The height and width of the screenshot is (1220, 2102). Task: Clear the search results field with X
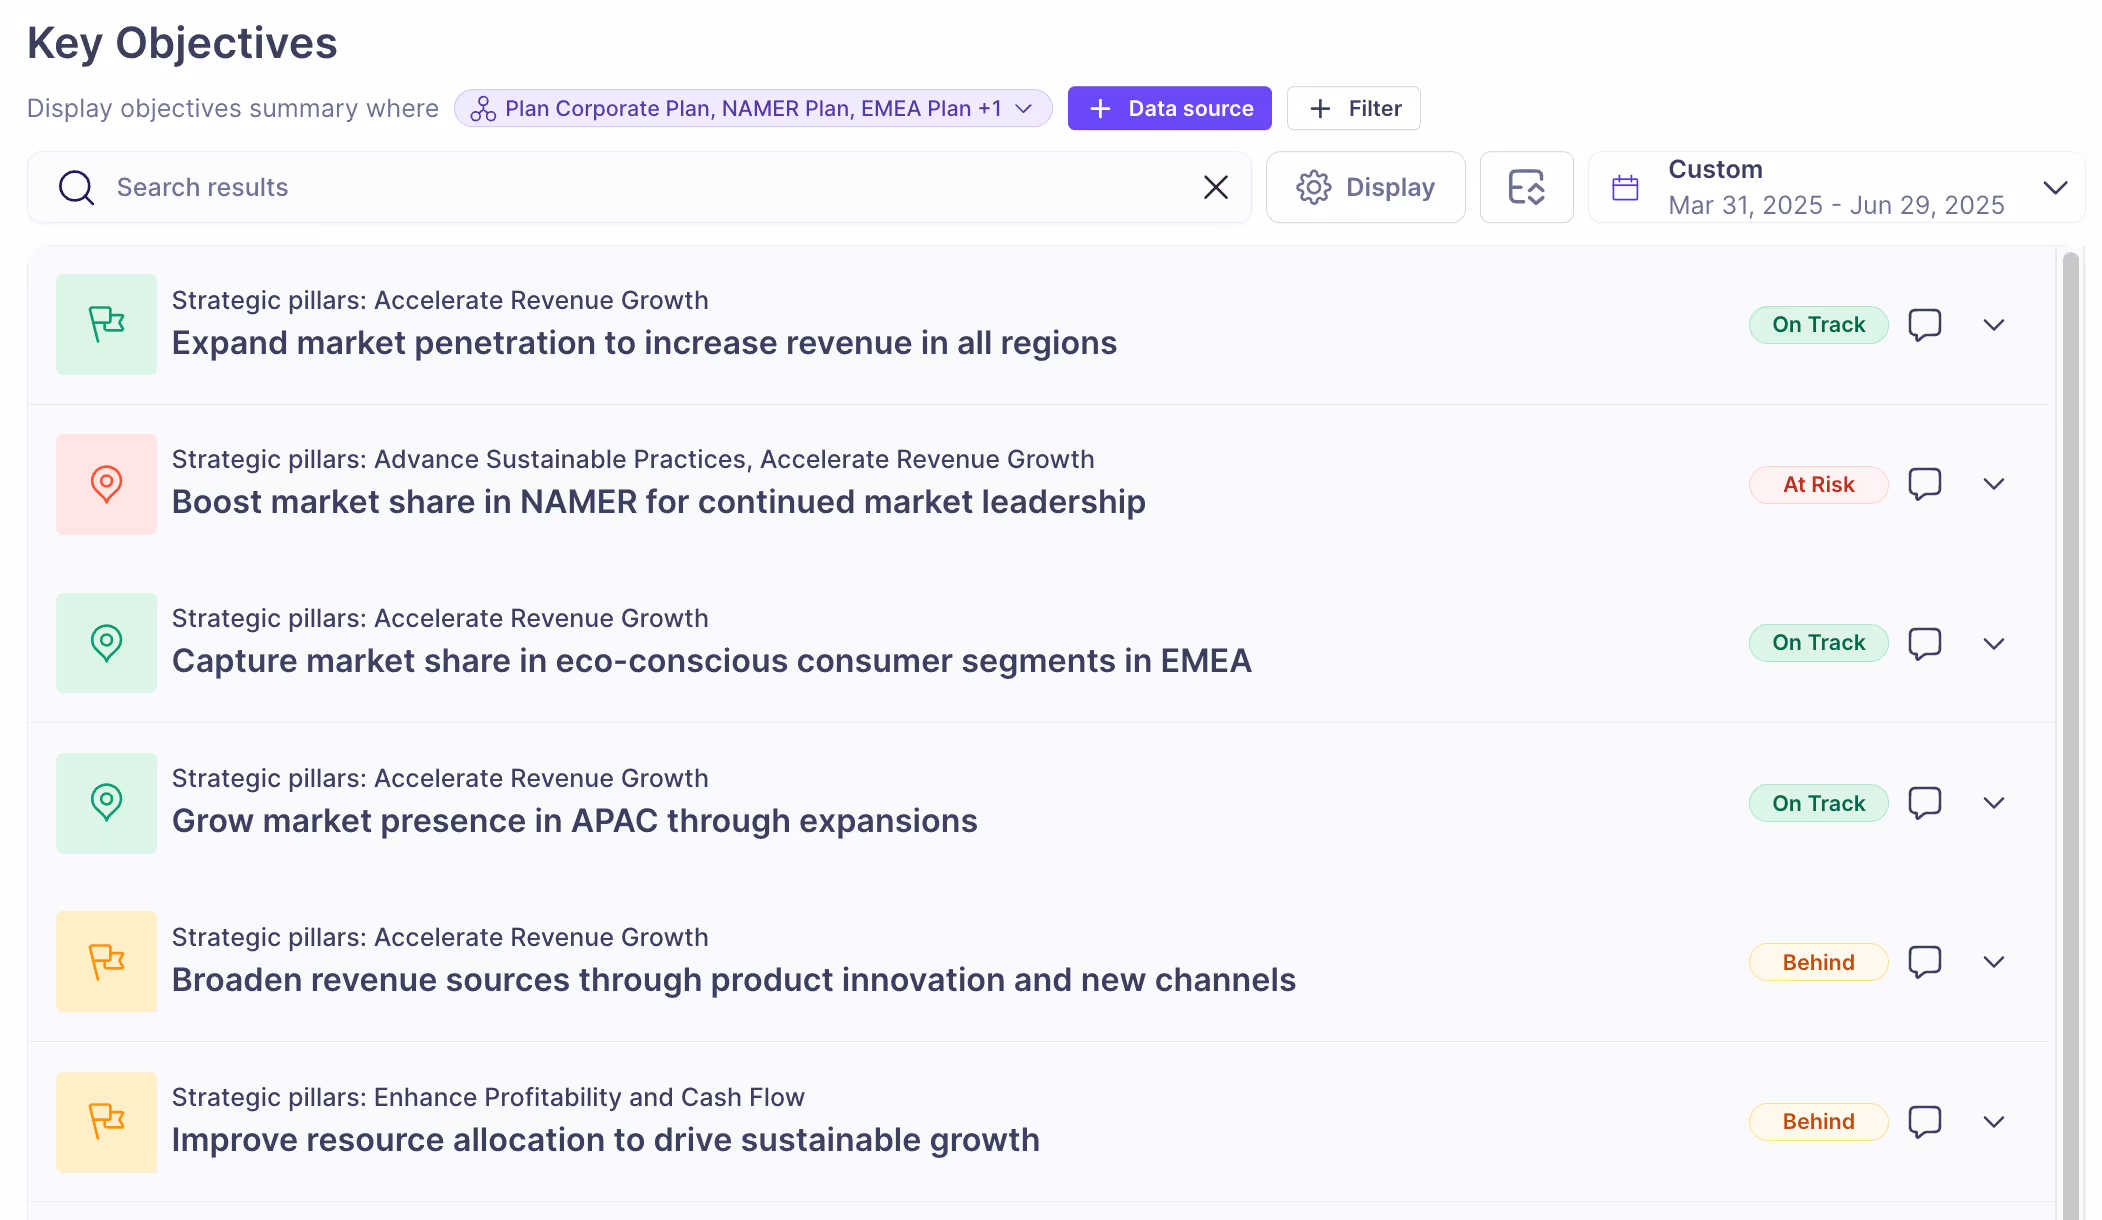[1215, 187]
